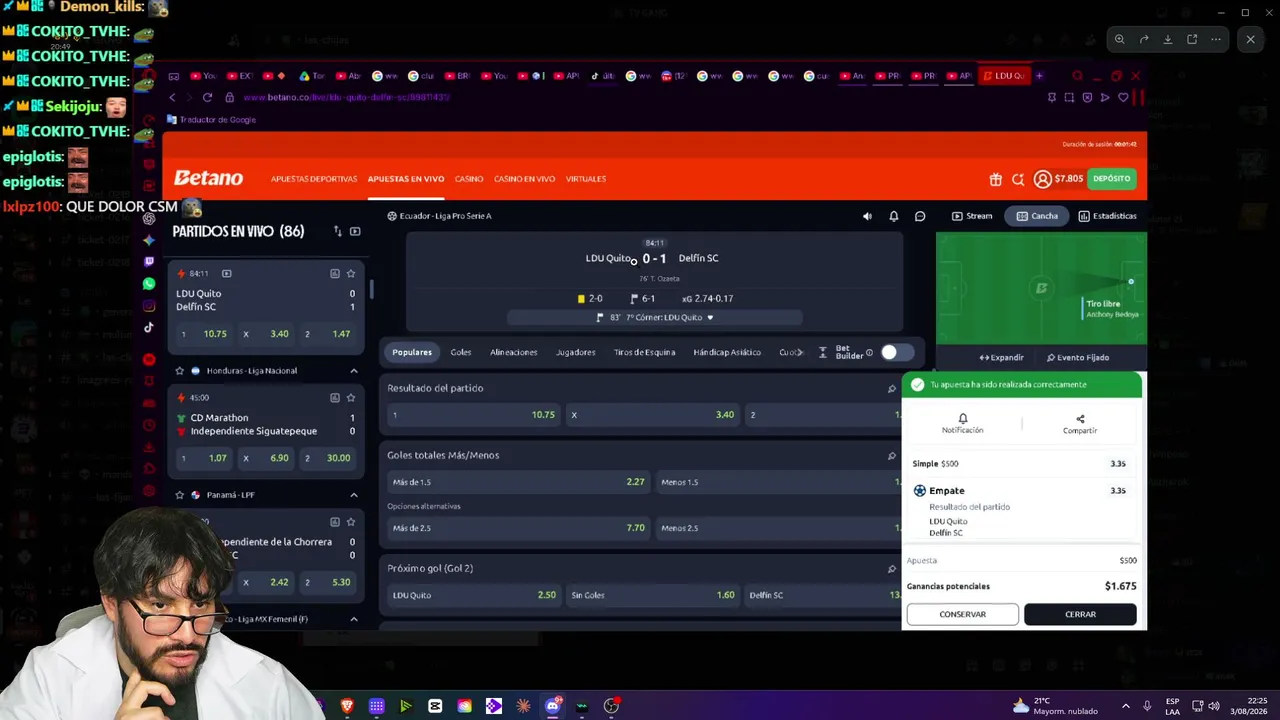1280x720 pixels.
Task: Open stats icon on CD Marathon card
Action: tap(335, 397)
